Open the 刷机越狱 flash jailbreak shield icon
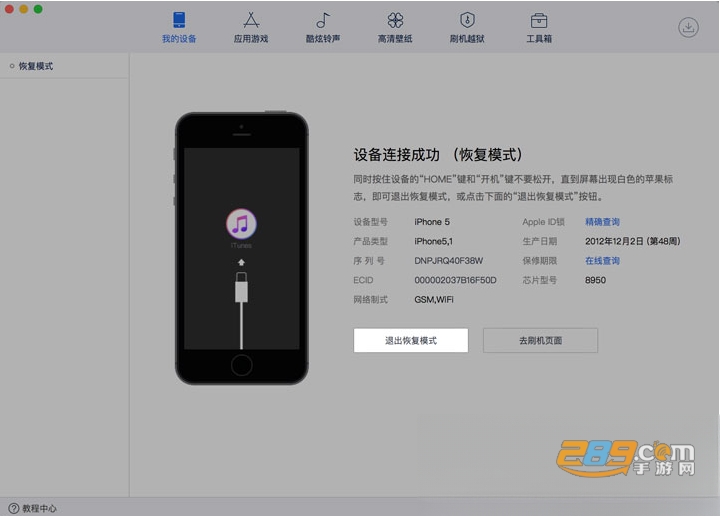This screenshot has height=516, width=720. click(467, 20)
